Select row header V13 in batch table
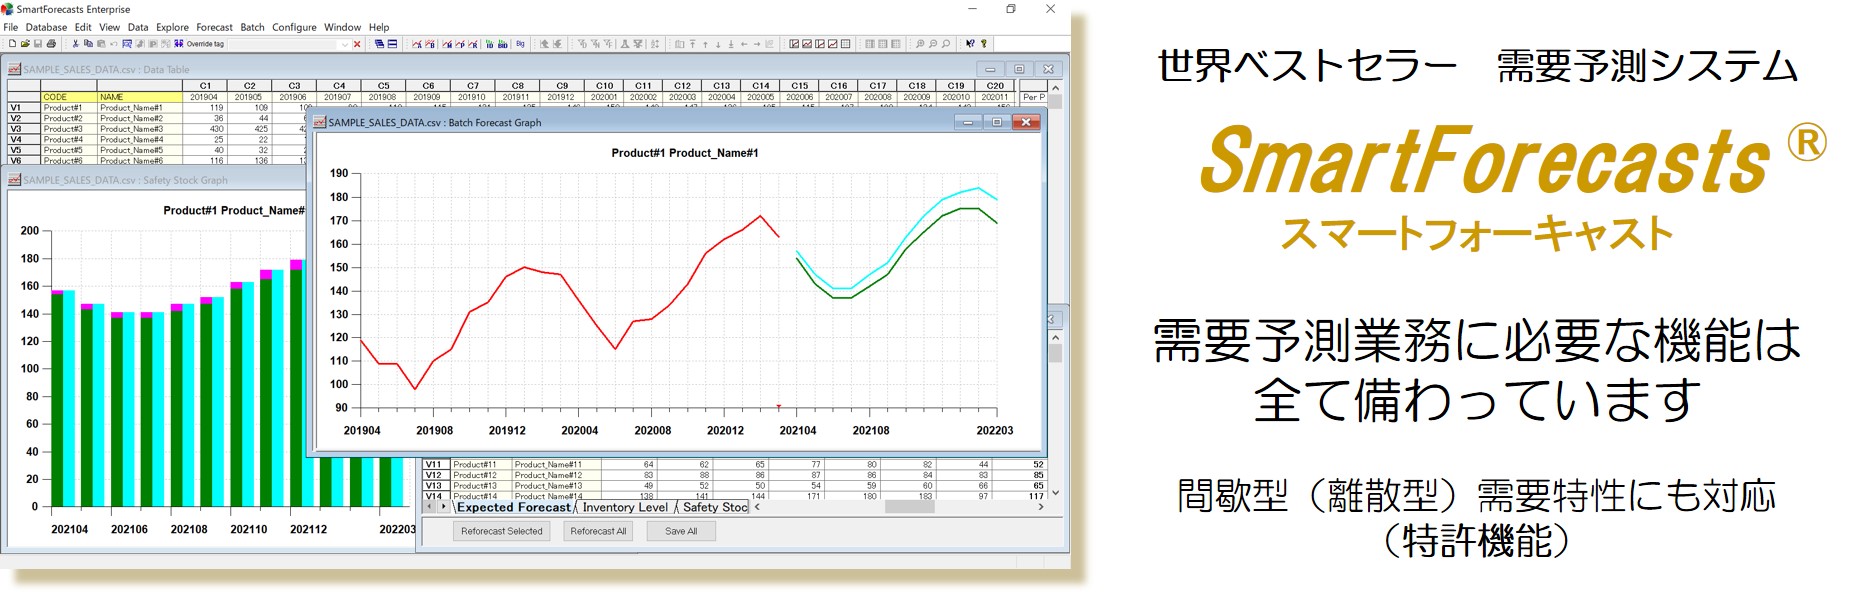Viewport: 1854px width, 593px height. 434,486
